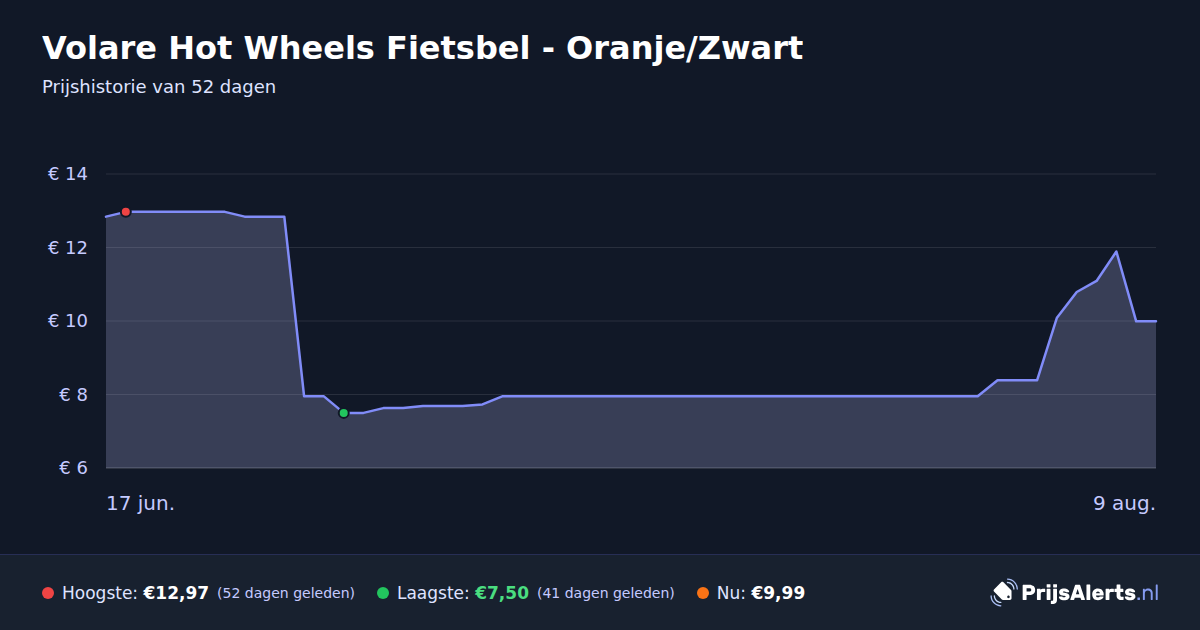This screenshot has height=630, width=1200.
Task: Click the red dot beside Hoogste legend
Action: coord(48,593)
